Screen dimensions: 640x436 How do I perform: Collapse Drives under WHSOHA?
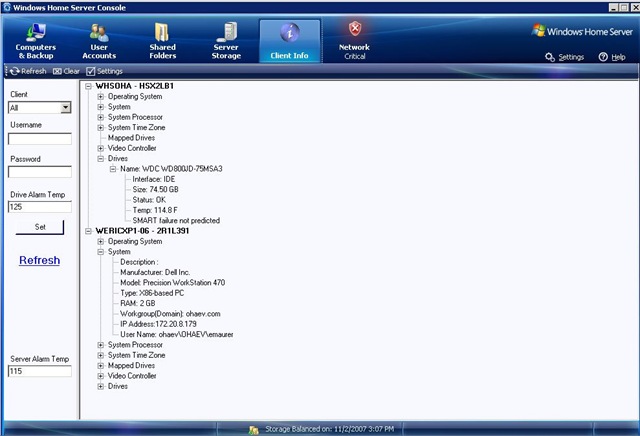point(100,159)
